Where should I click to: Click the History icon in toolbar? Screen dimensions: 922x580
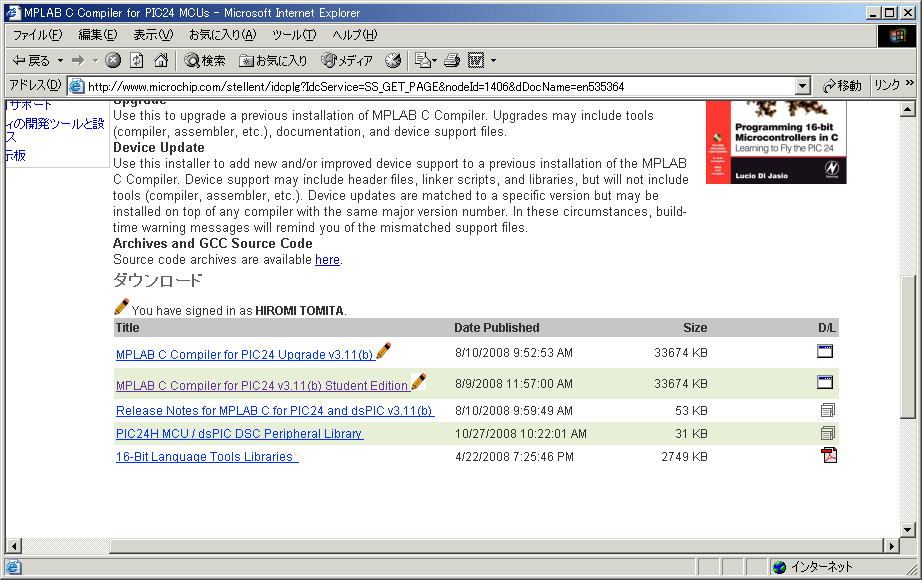coord(393,60)
